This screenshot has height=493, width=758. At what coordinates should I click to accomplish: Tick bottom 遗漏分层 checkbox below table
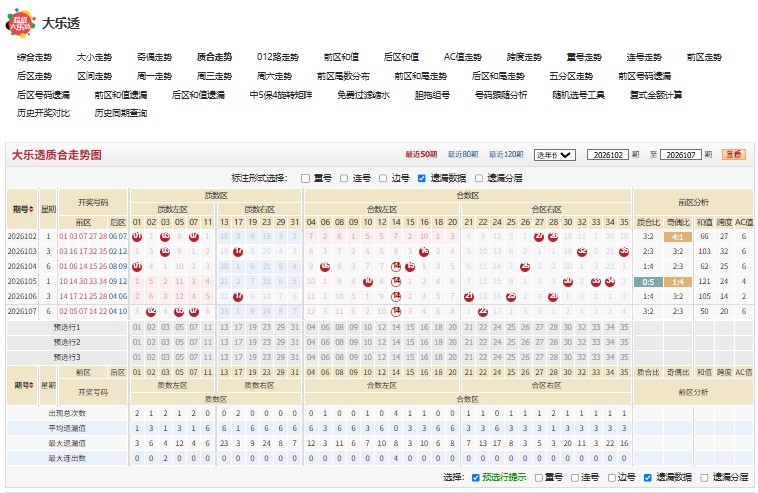(x=704, y=478)
